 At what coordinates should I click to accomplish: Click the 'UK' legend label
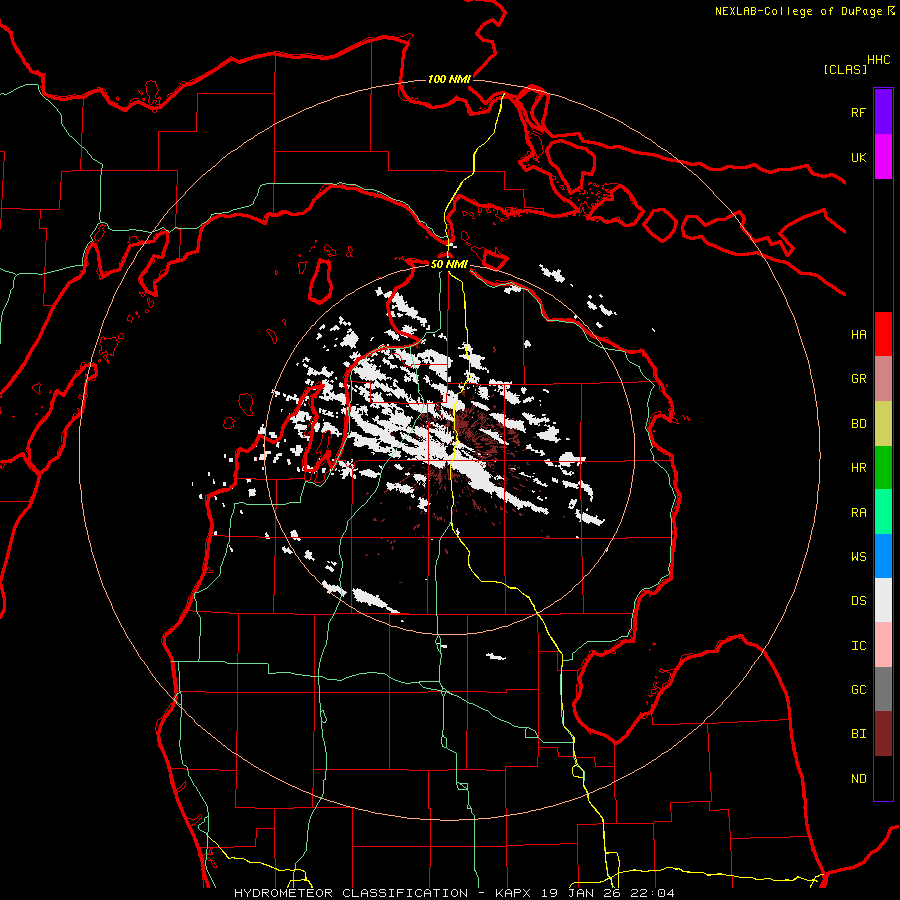[x=858, y=157]
